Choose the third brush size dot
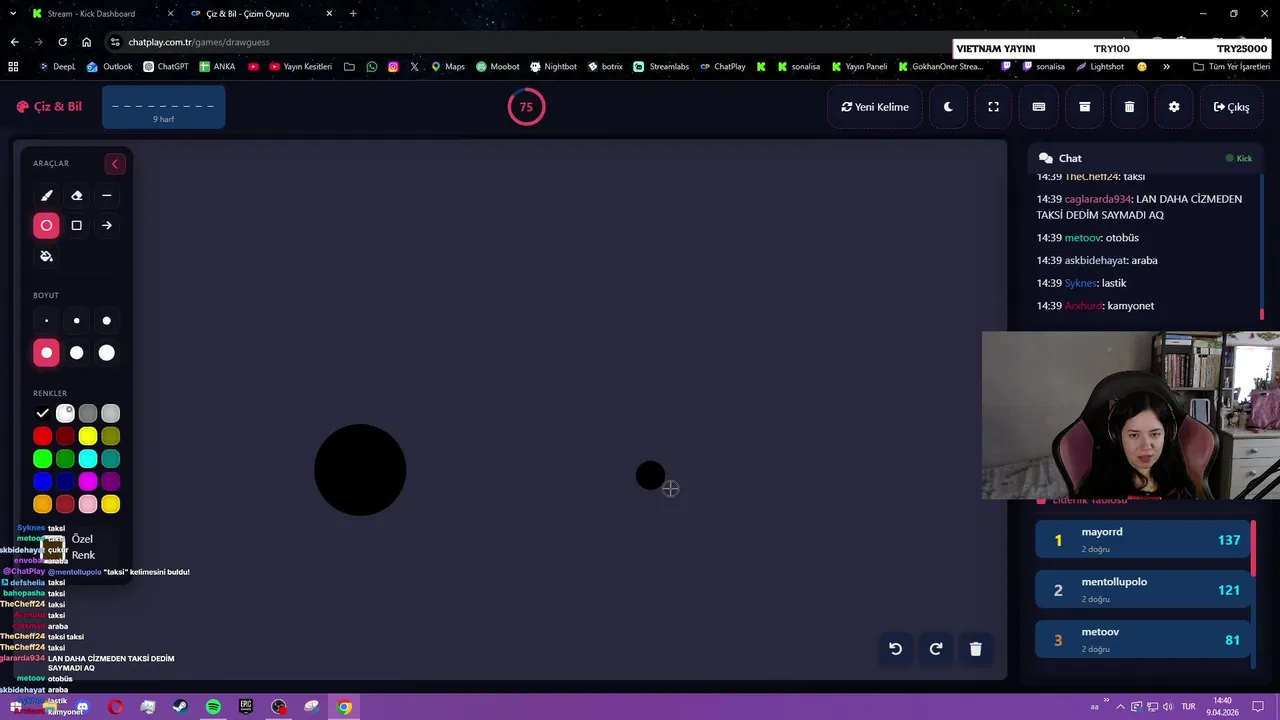 tap(106, 321)
